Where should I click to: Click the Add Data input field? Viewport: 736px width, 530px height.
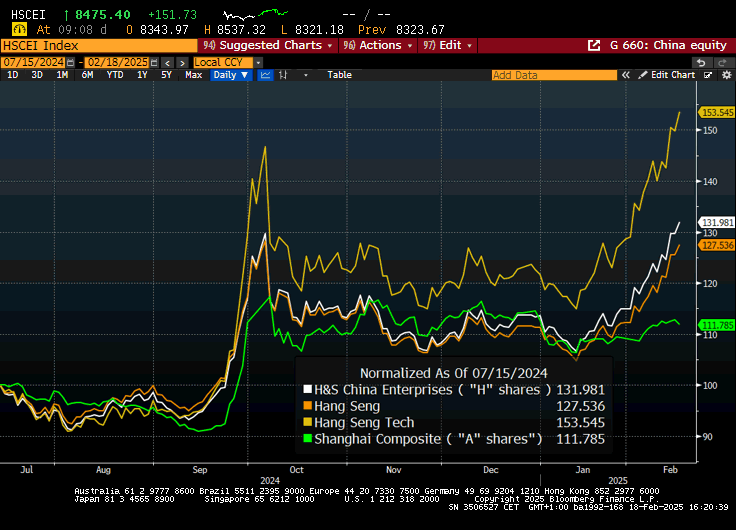tap(554, 75)
